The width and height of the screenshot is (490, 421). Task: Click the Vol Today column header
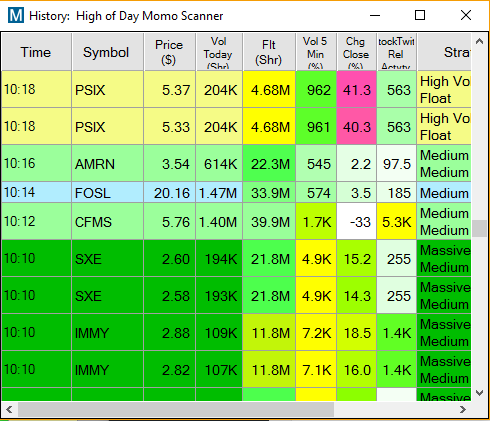pos(219,52)
